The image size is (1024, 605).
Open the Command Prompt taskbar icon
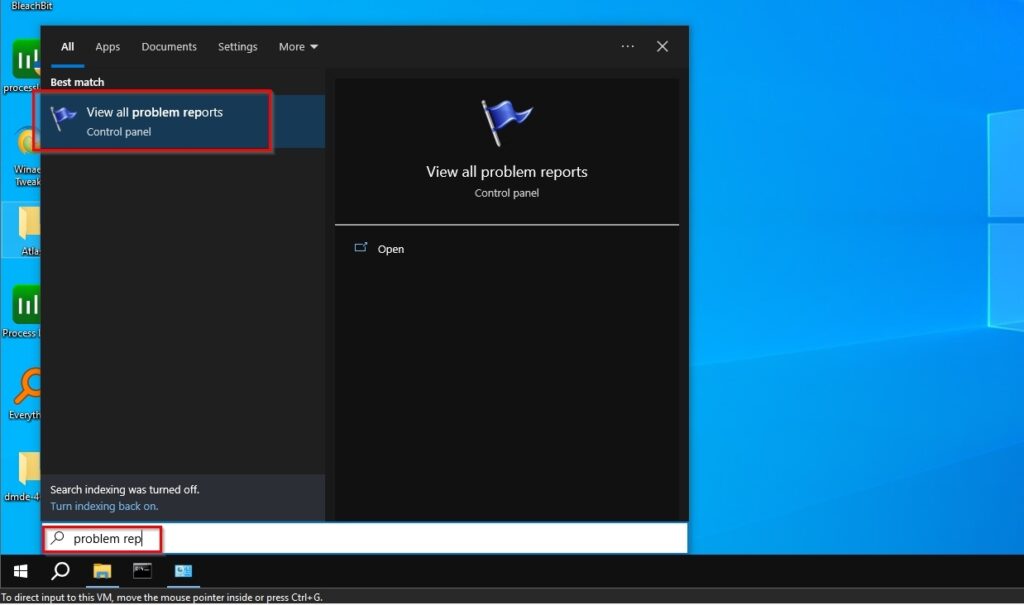(142, 571)
